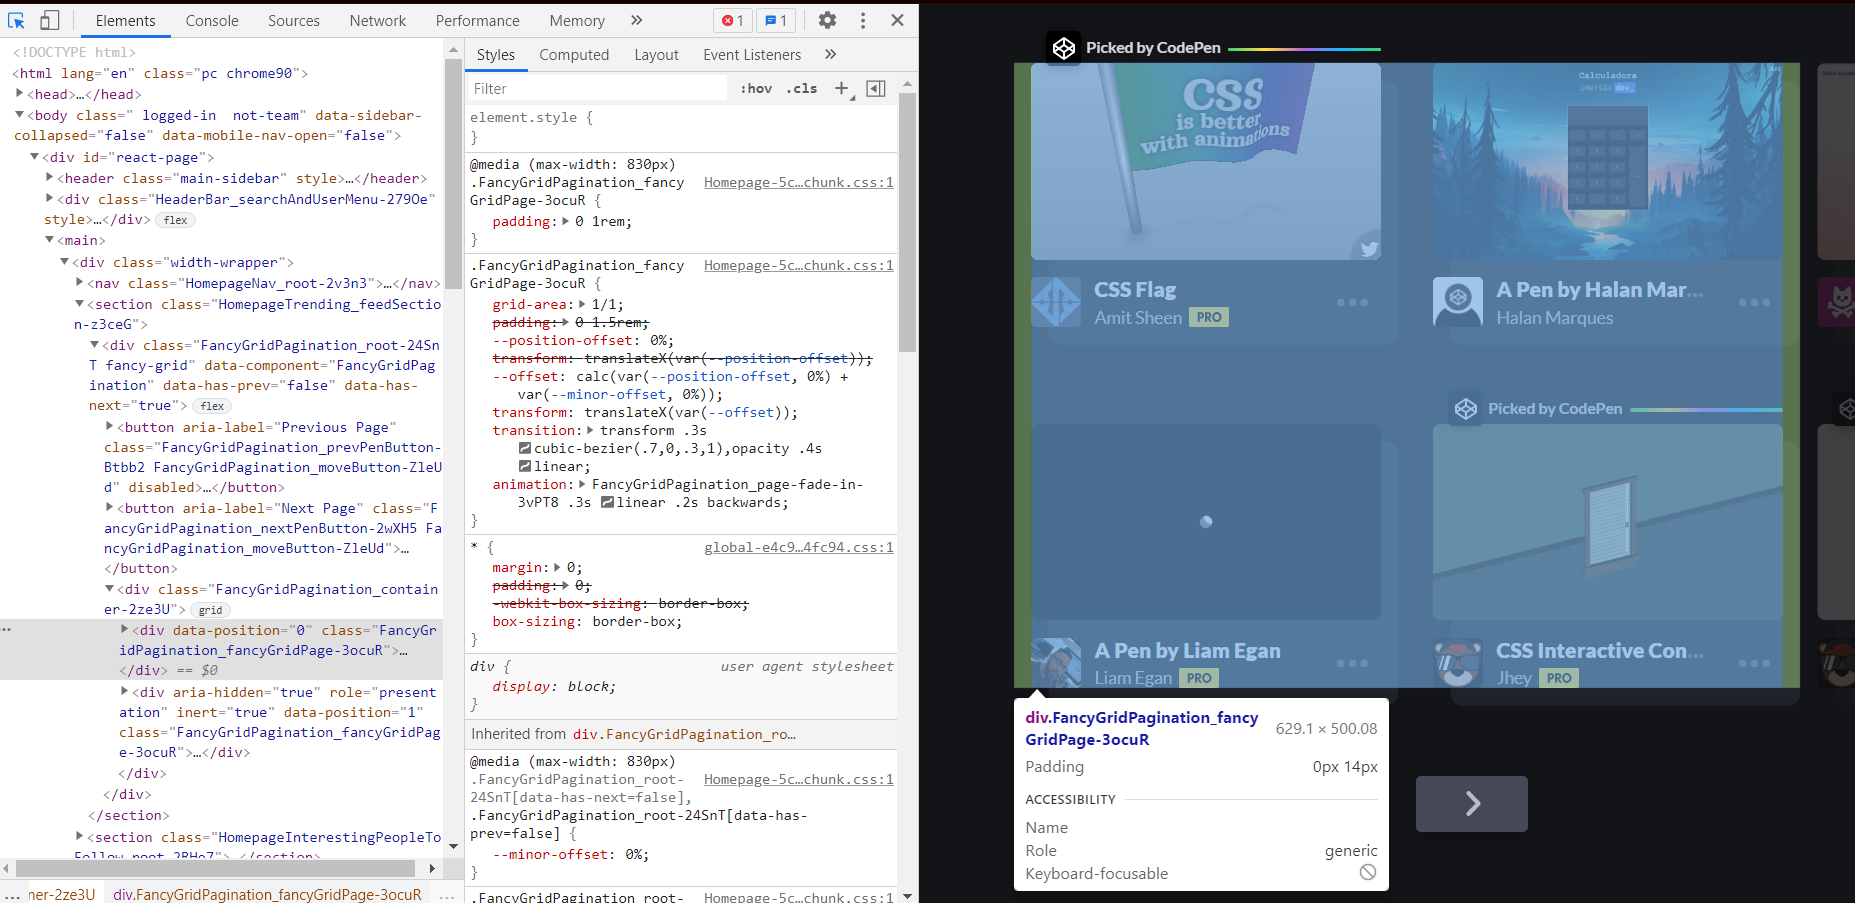Open the Performance tab
1855x903 pixels.
coord(478,20)
